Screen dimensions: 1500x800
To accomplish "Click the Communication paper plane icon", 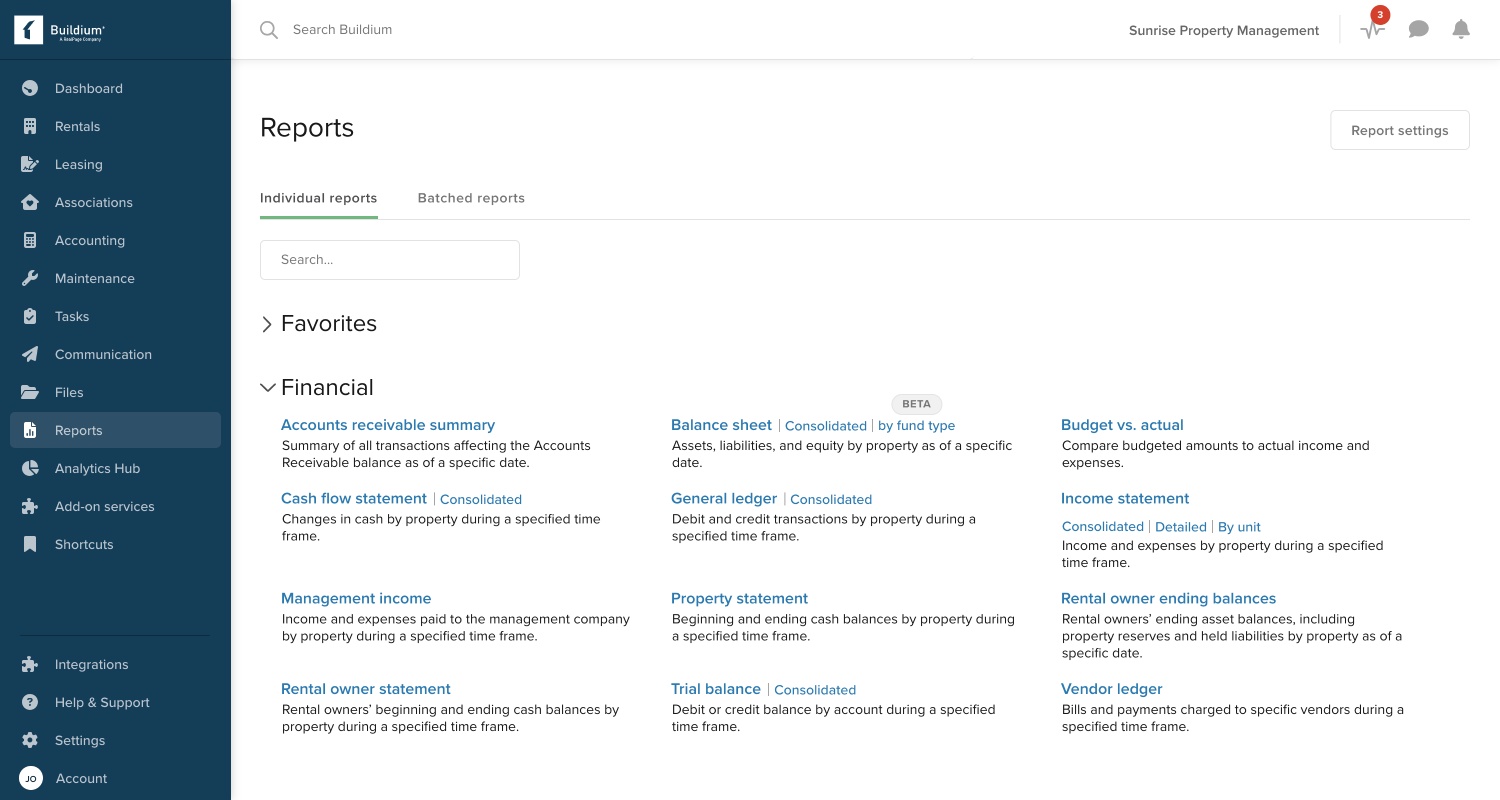I will click(30, 354).
